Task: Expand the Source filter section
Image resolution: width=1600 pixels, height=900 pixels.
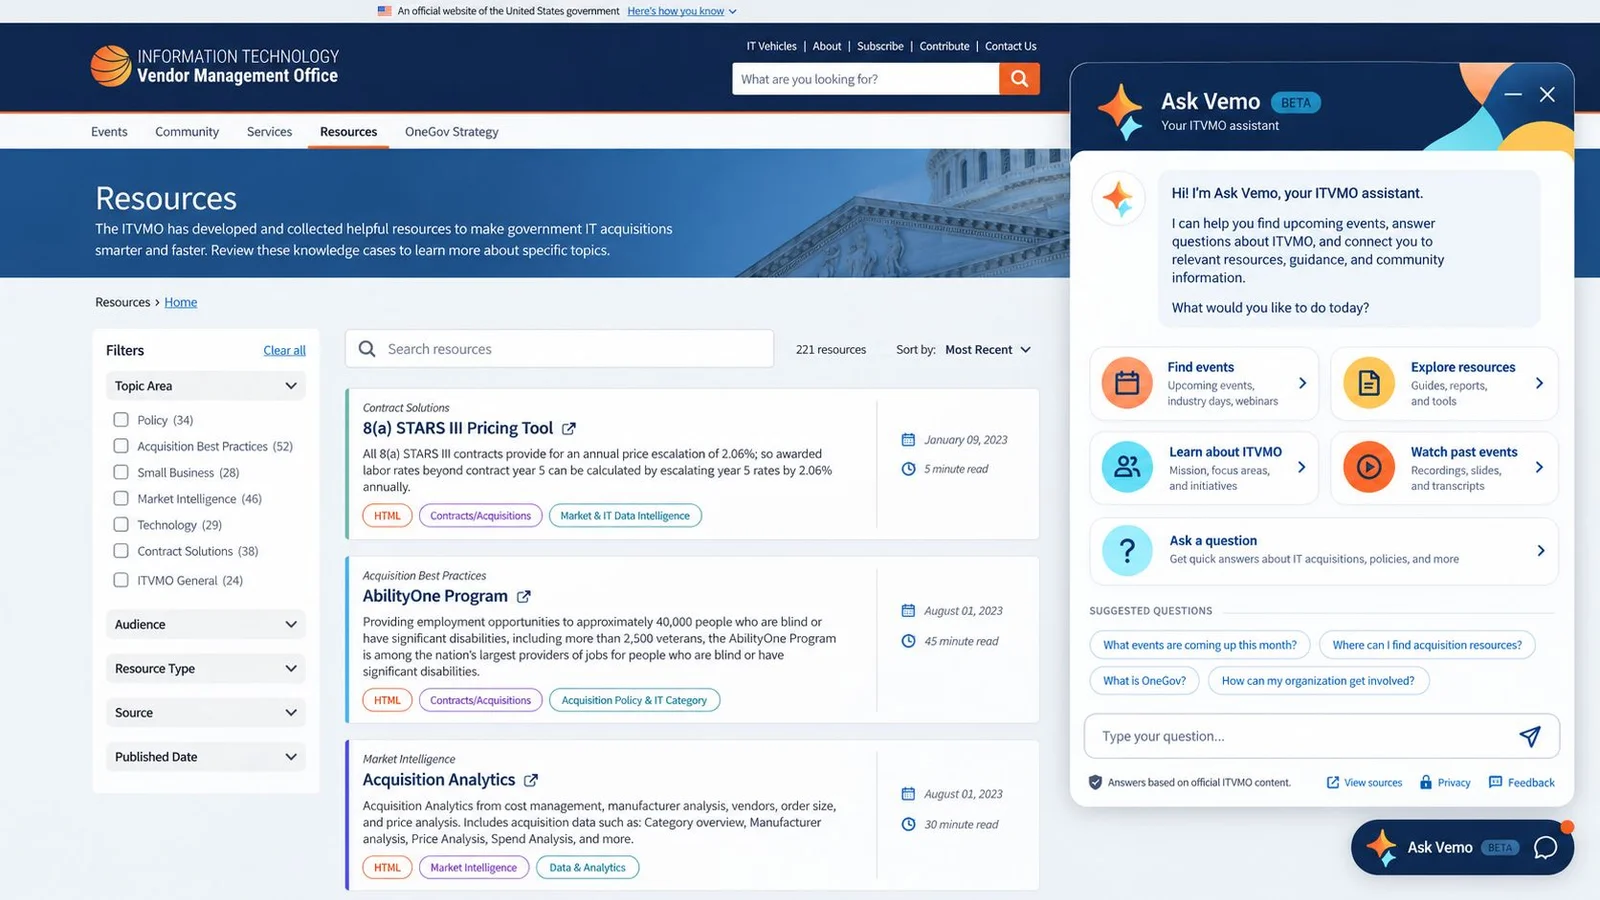Action: tap(206, 713)
